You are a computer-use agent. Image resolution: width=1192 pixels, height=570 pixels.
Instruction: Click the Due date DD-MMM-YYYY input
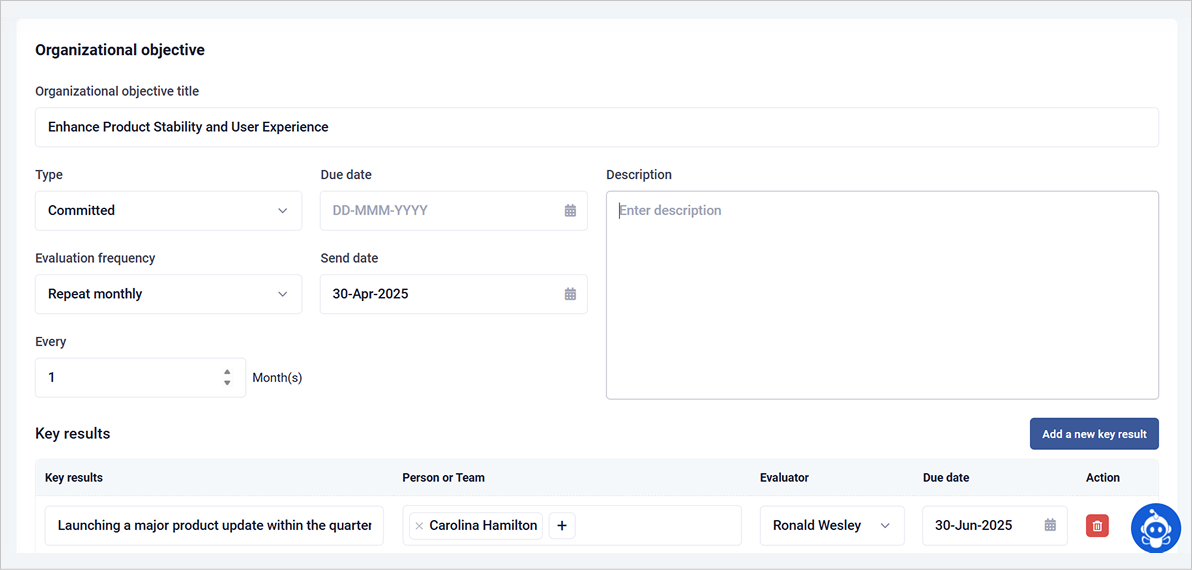click(x=440, y=211)
